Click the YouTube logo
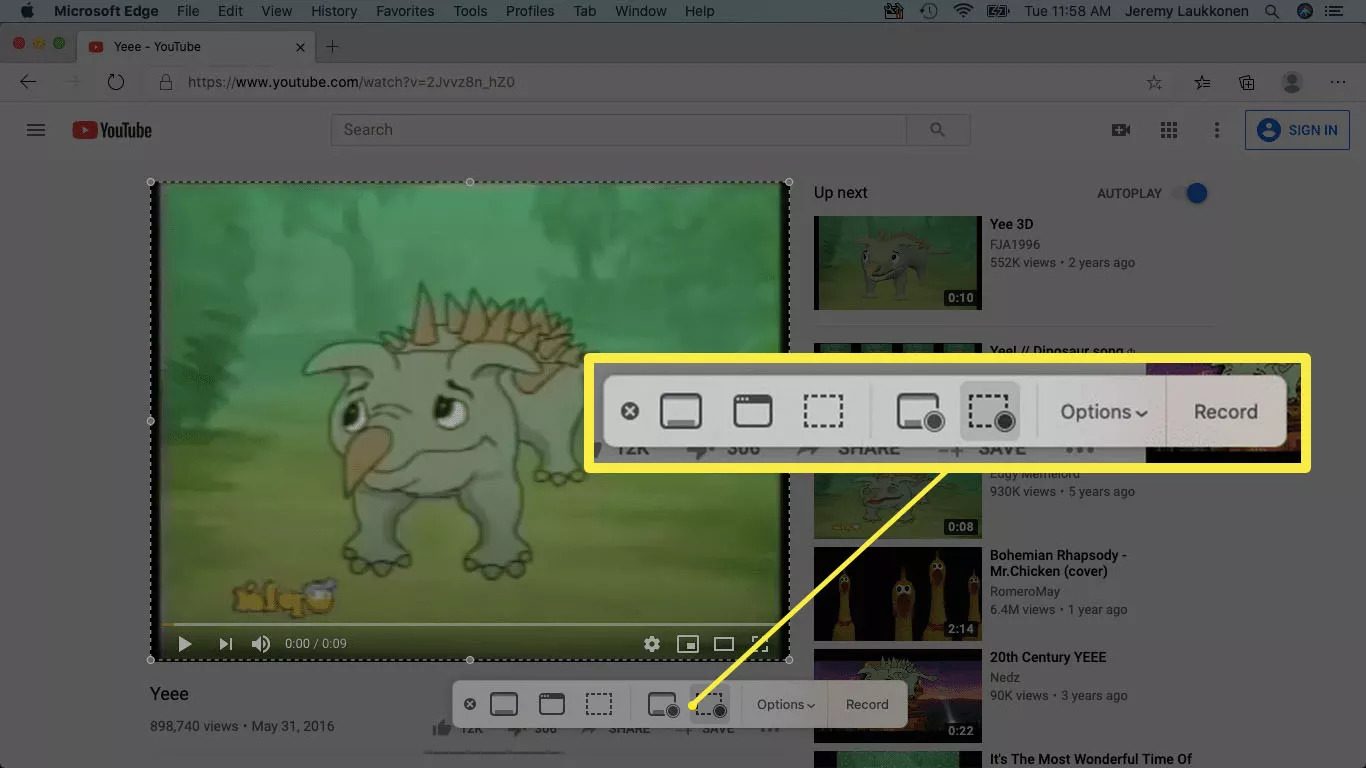The image size is (1366, 768). point(112,130)
